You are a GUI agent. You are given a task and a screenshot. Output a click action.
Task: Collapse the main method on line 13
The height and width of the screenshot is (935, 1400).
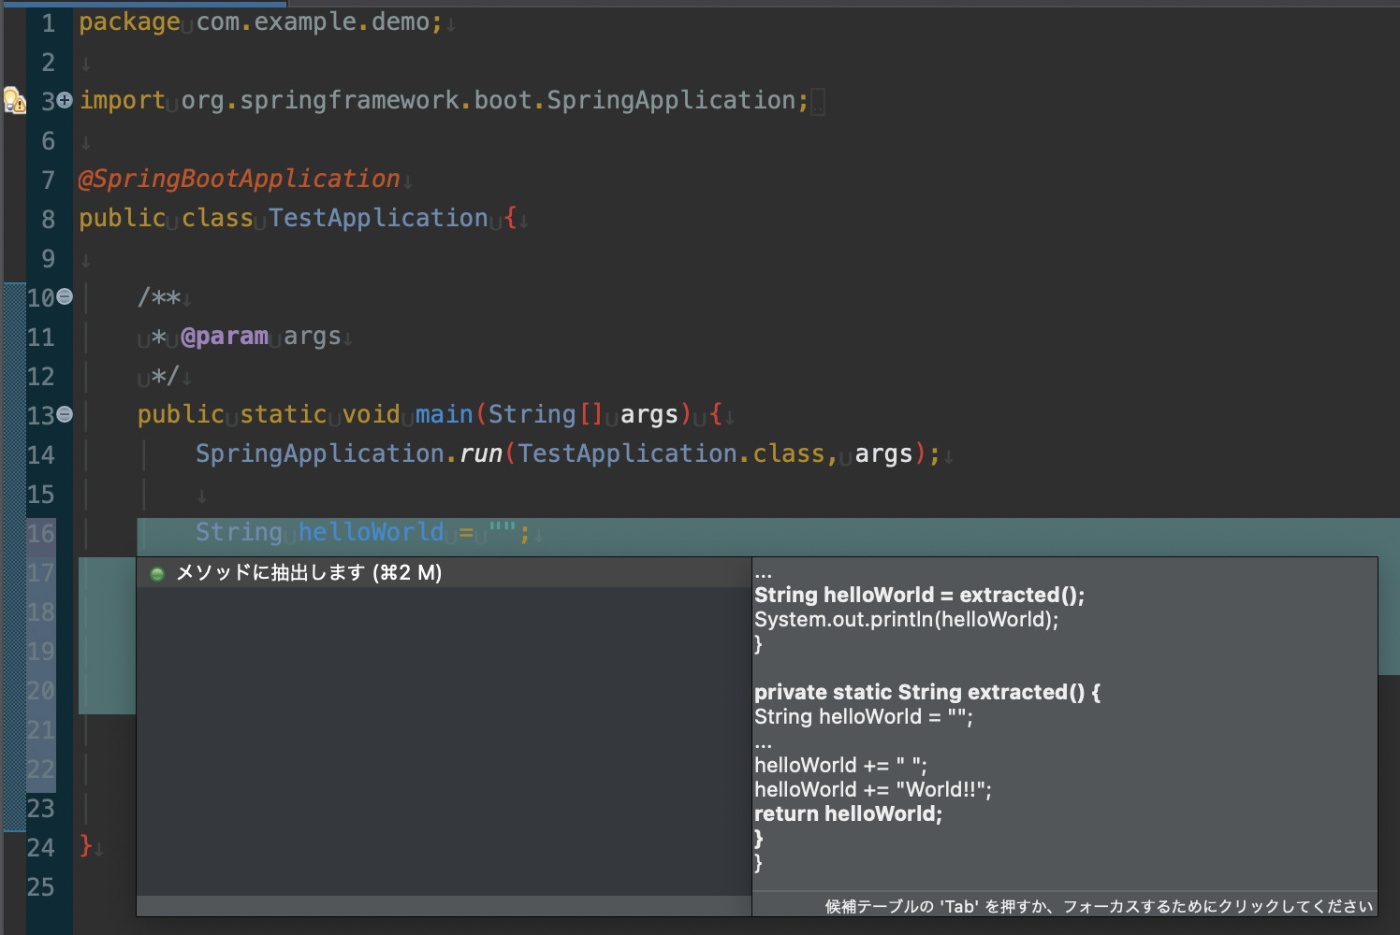coord(65,414)
